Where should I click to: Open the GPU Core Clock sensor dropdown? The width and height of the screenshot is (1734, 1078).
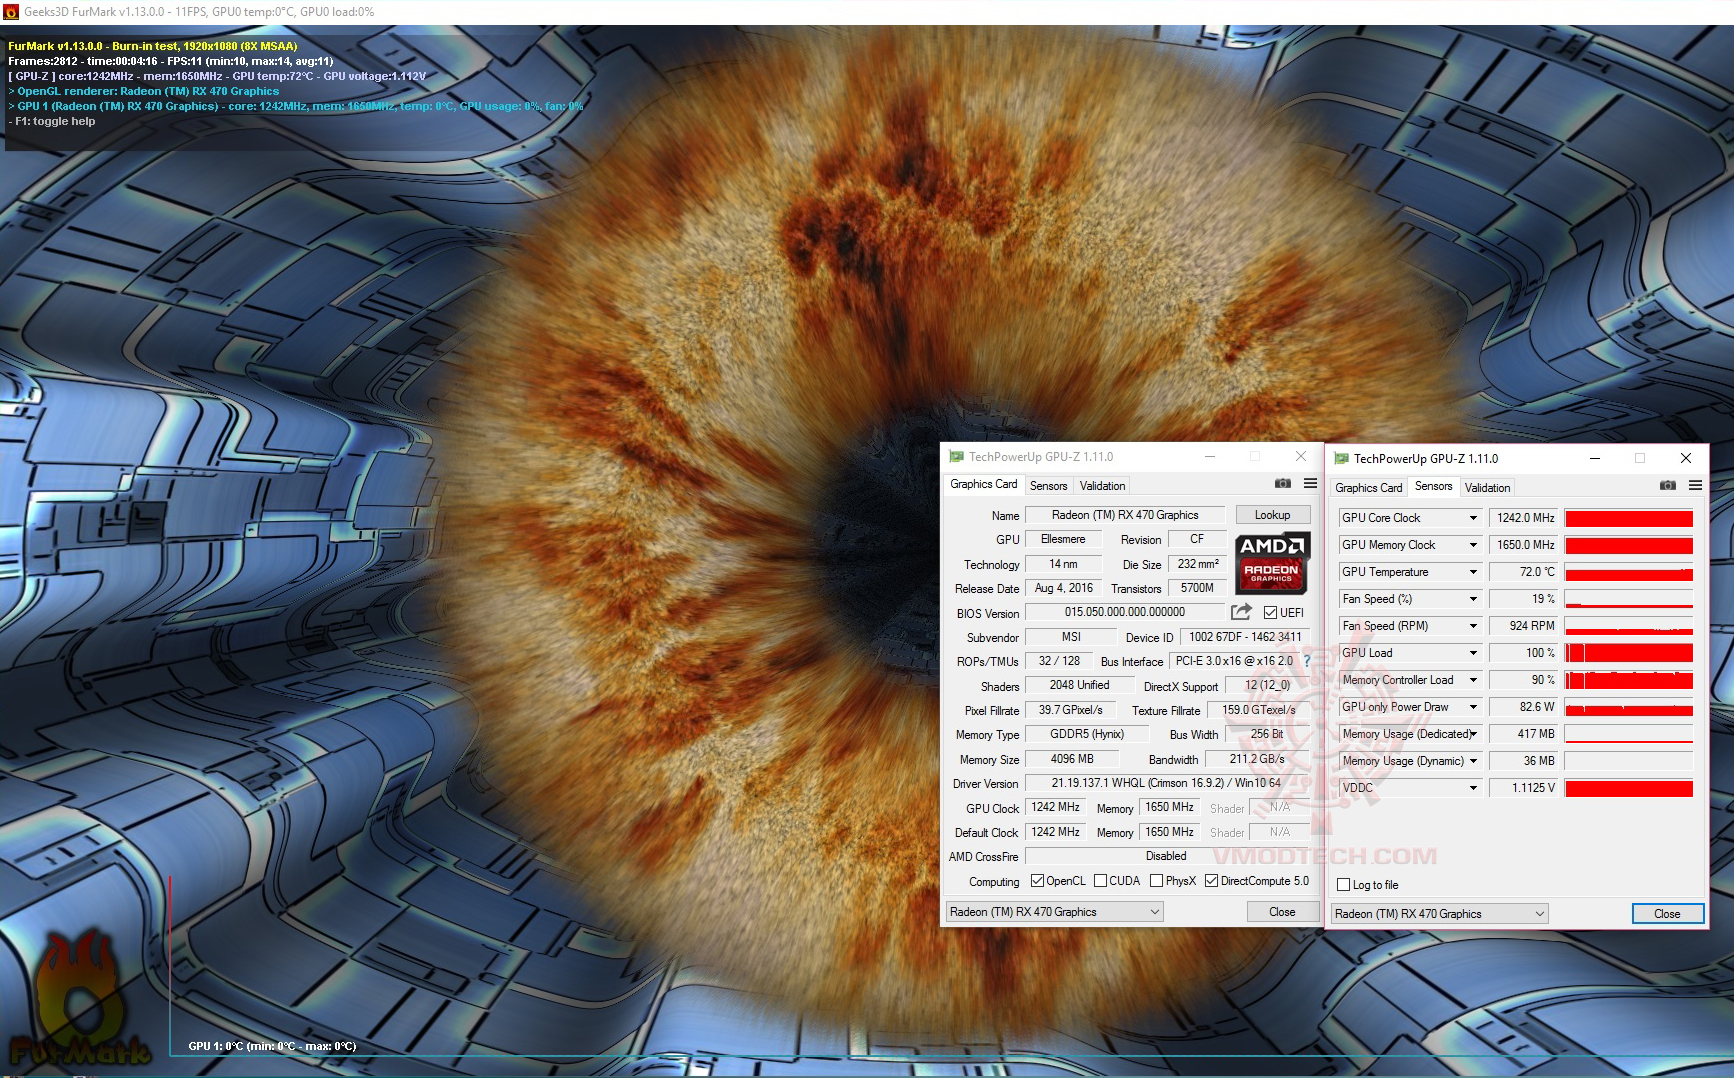pyautogui.click(x=1473, y=518)
